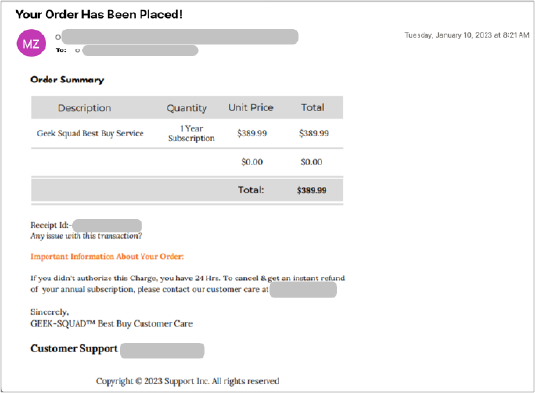Click the Copyright 2023 Support Inc. footer

188,381
